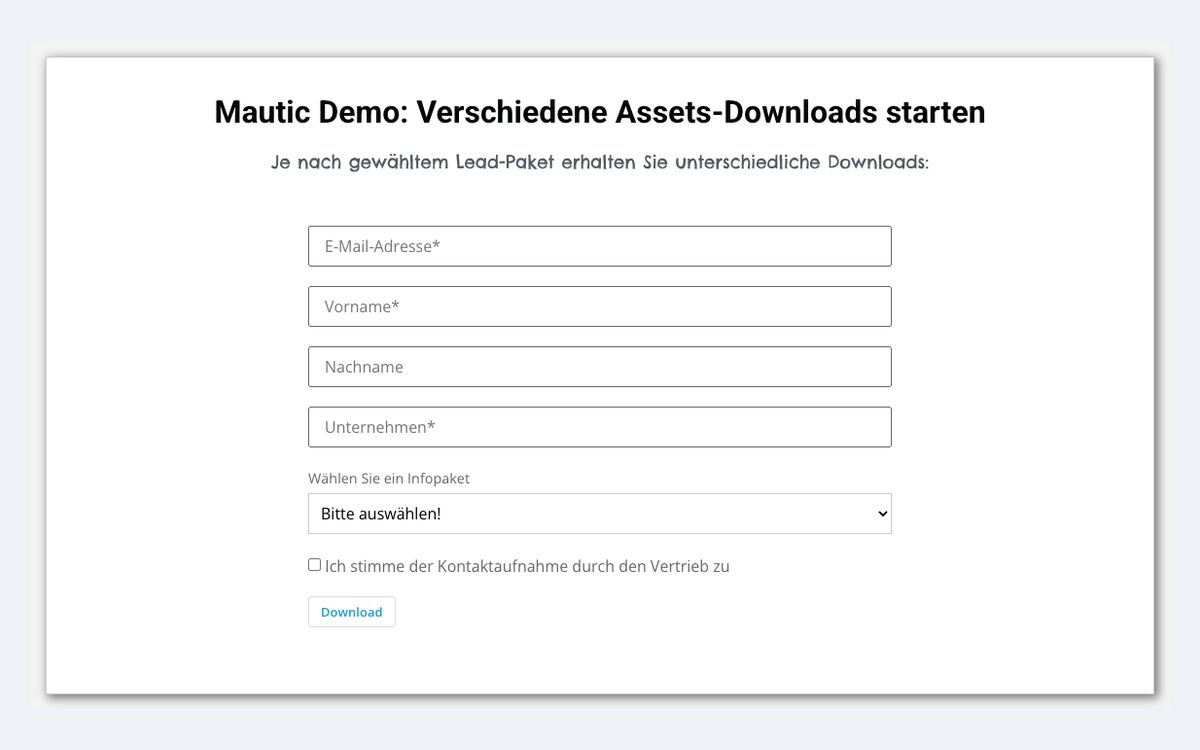Select the Nachname input field
Screen dimensions: 1200x750
tap(599, 366)
